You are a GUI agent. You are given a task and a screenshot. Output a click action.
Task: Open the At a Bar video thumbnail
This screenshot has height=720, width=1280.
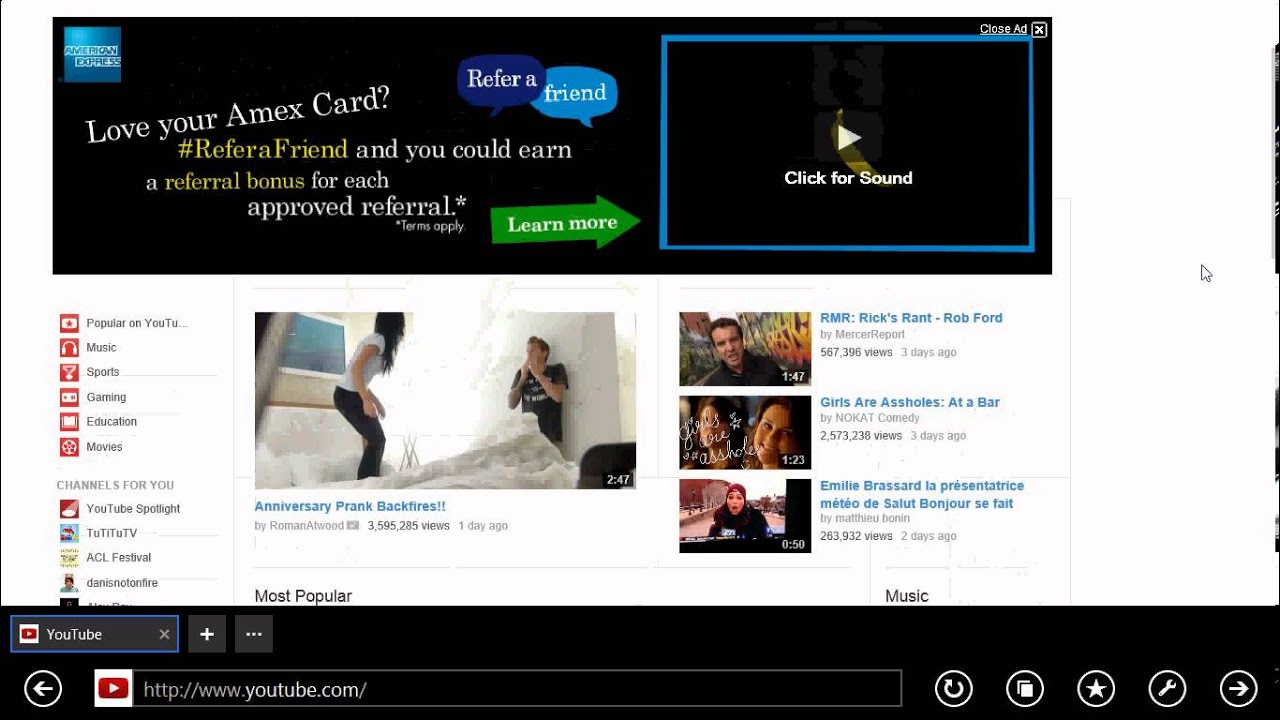tap(745, 432)
